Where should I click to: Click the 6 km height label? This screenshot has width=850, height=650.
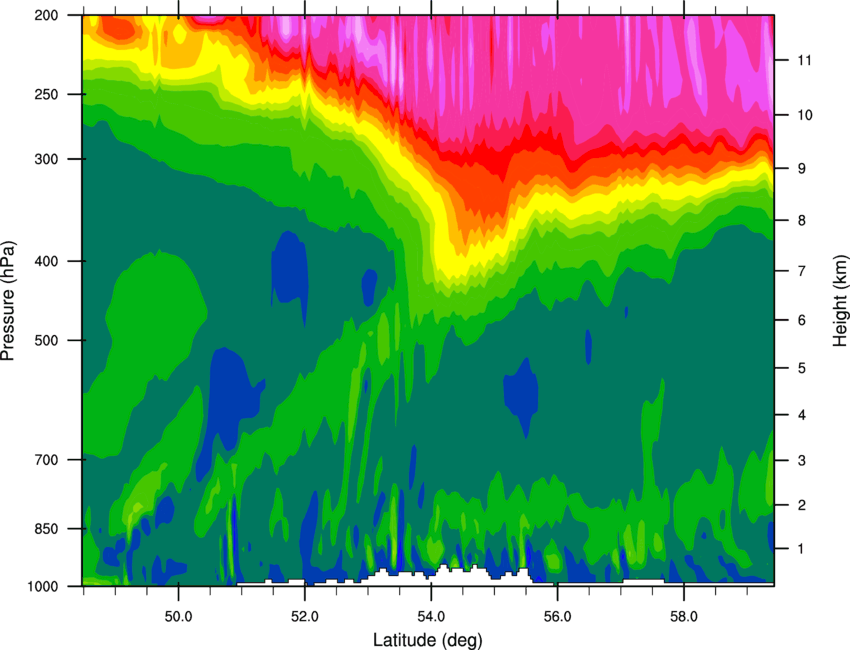point(802,320)
